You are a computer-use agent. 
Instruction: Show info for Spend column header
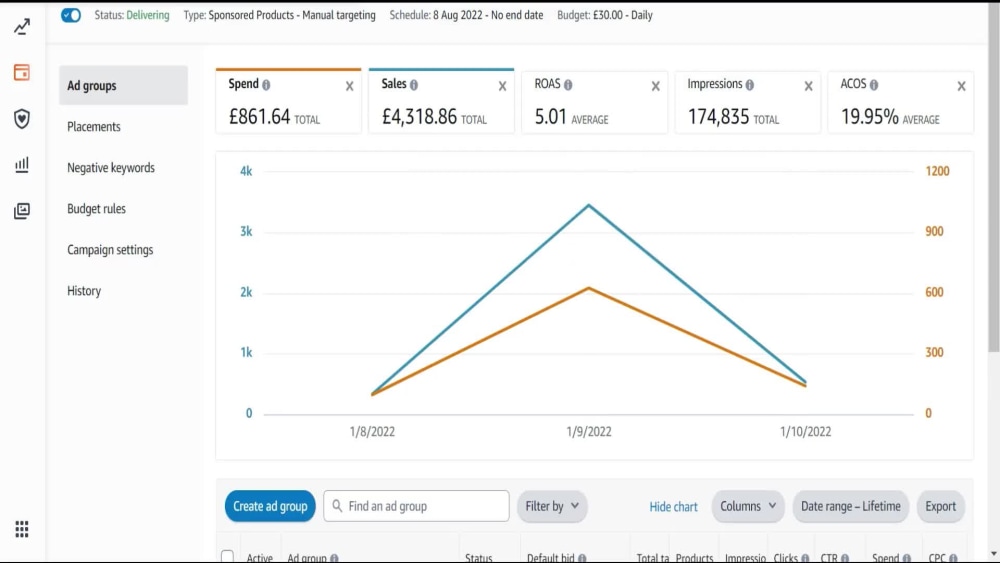(x=906, y=558)
